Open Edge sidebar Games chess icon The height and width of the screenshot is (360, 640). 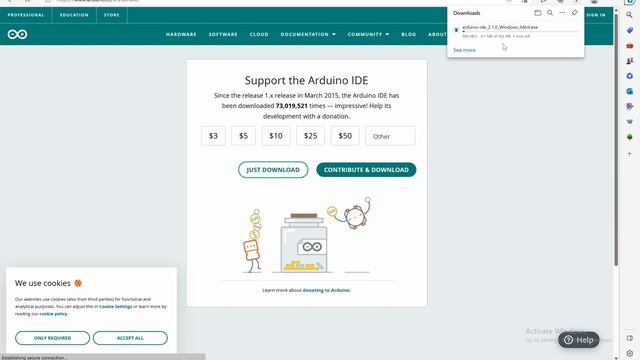click(x=629, y=61)
